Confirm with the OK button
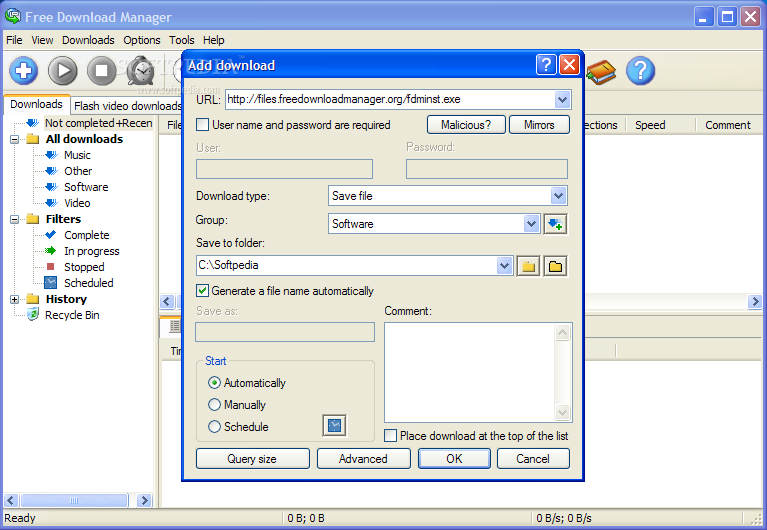The width and height of the screenshot is (767, 530). (454, 459)
